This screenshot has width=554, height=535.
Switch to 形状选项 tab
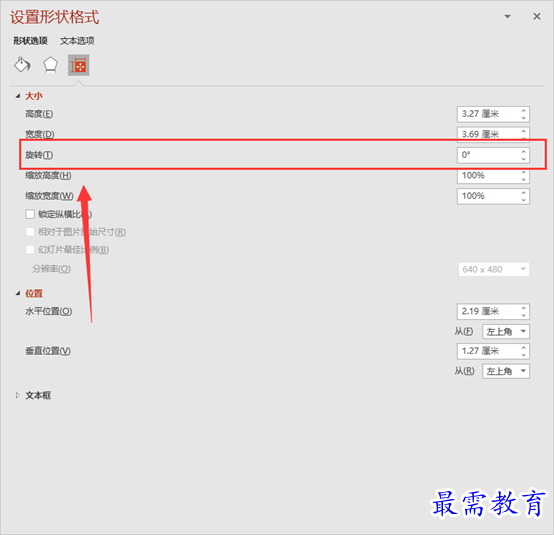click(30, 41)
